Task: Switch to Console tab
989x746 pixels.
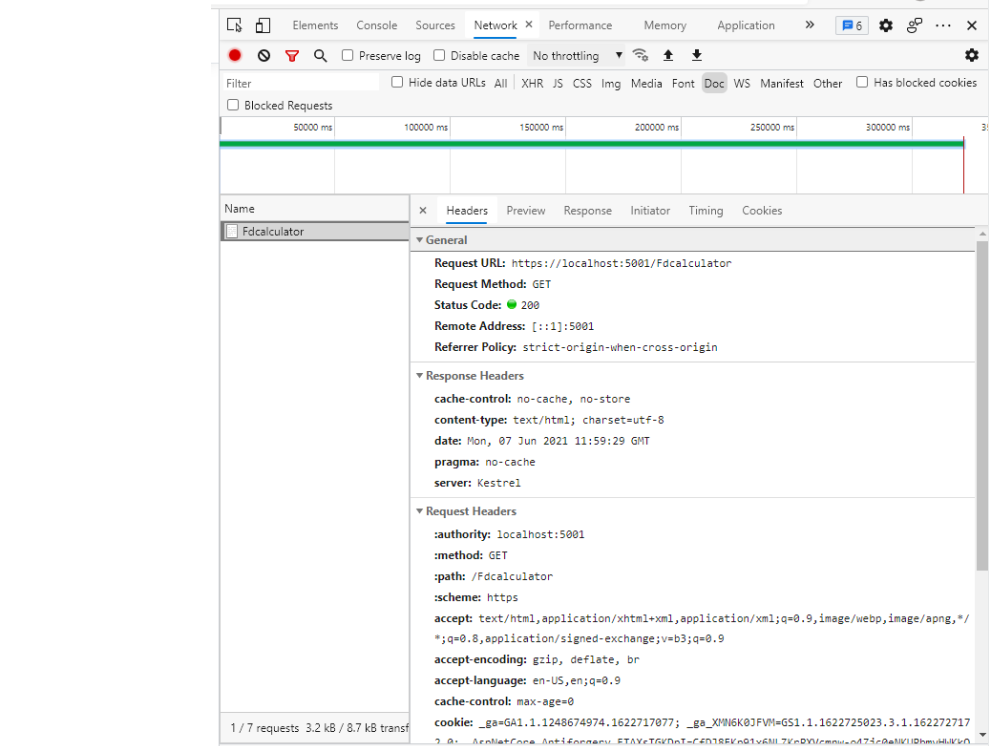Action: click(377, 25)
